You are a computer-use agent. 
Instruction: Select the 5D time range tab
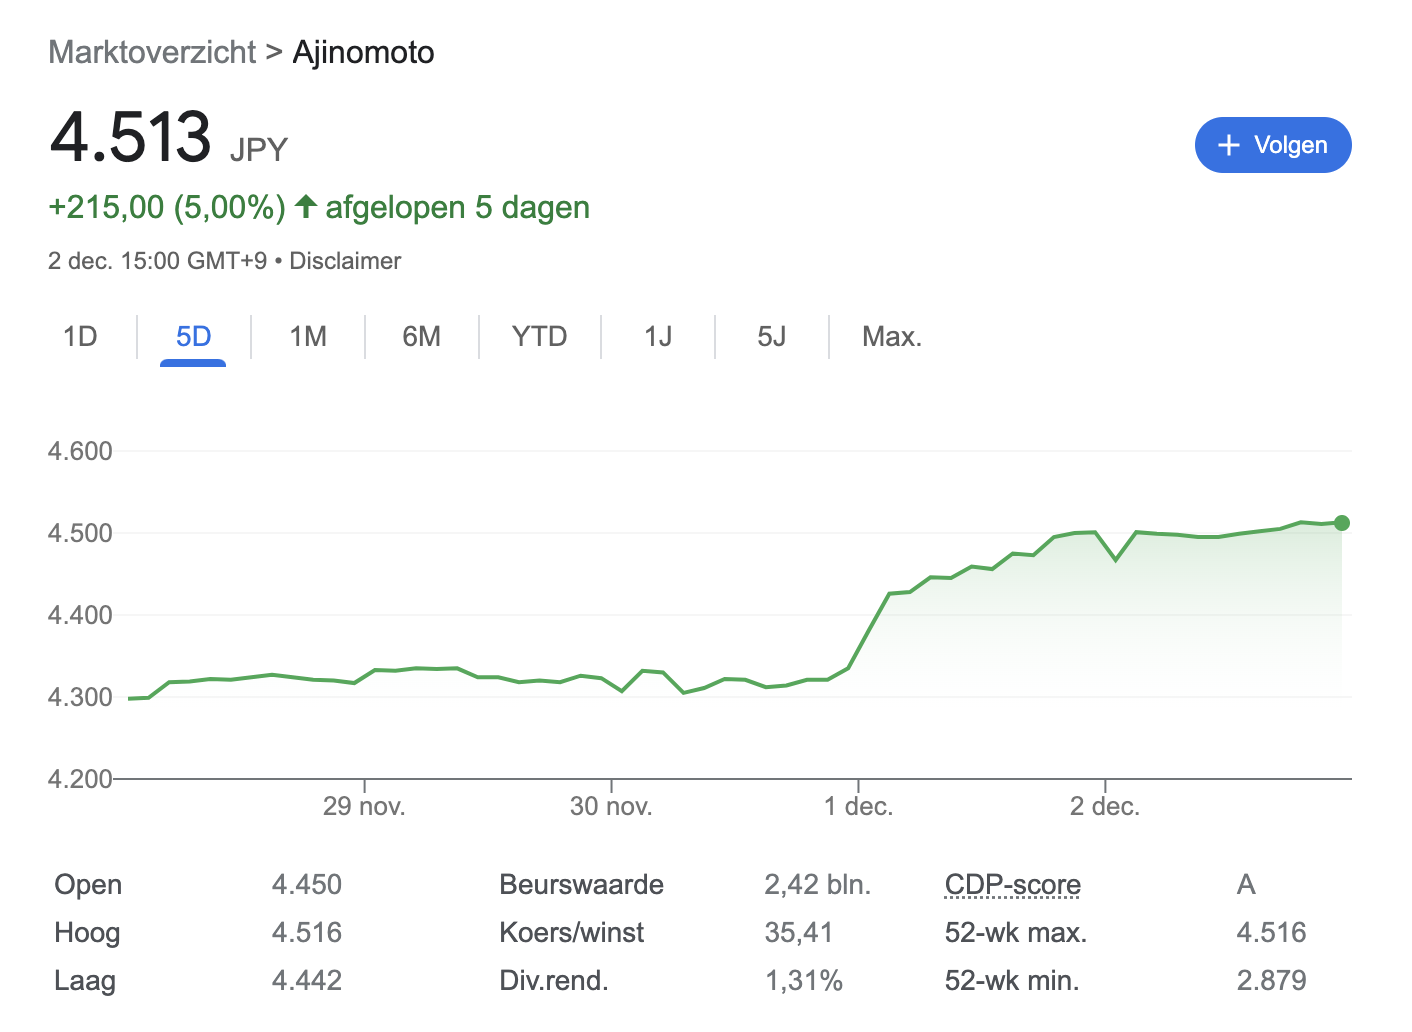tap(193, 336)
